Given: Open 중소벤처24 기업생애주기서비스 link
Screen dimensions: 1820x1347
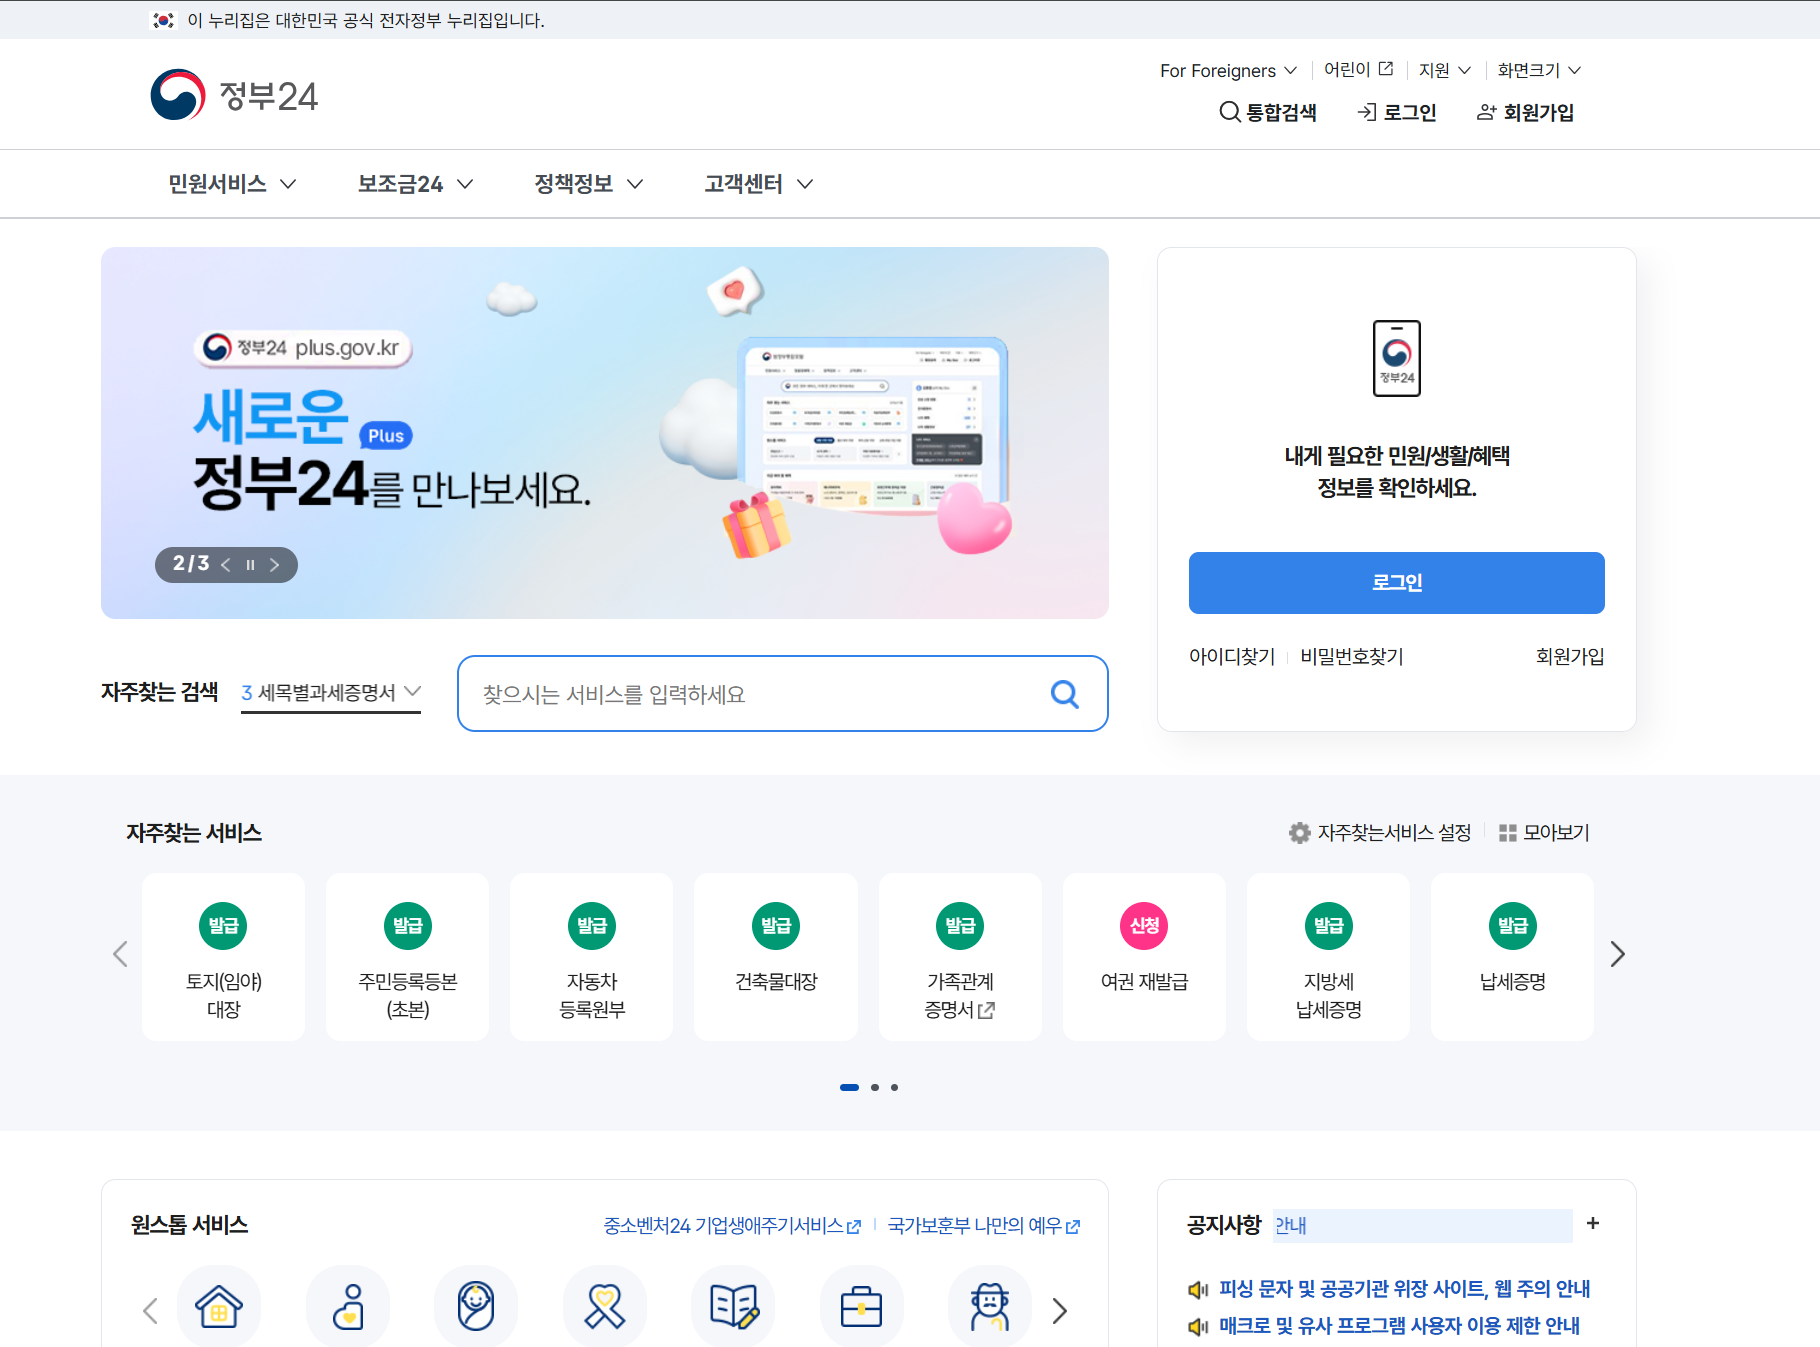Looking at the screenshot, I should (x=732, y=1226).
